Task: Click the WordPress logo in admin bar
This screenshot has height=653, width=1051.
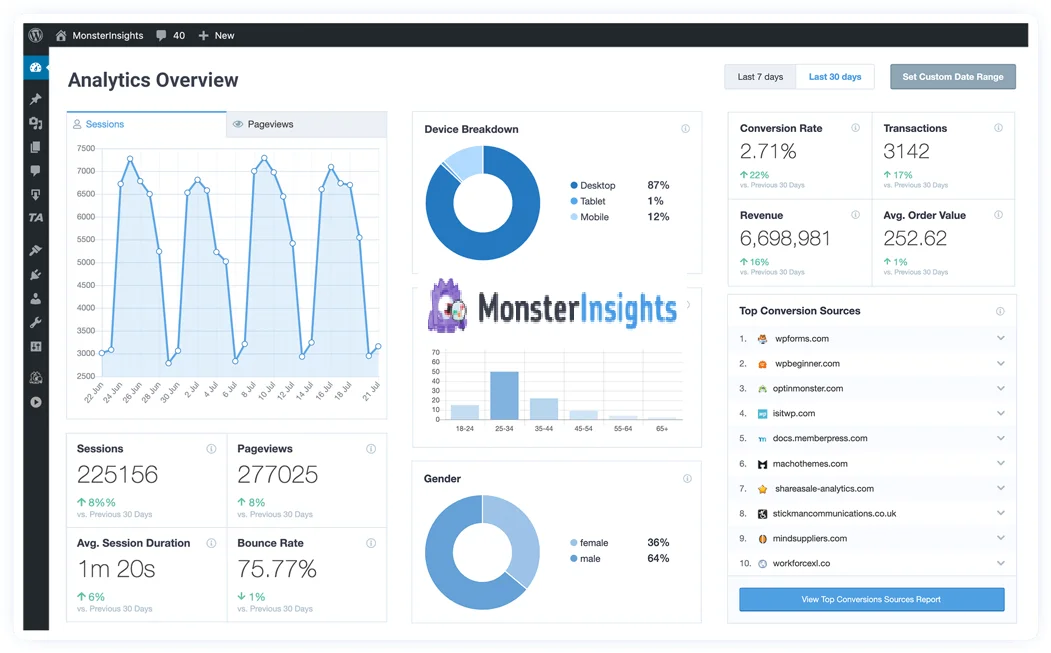Action: pyautogui.click(x=35, y=35)
